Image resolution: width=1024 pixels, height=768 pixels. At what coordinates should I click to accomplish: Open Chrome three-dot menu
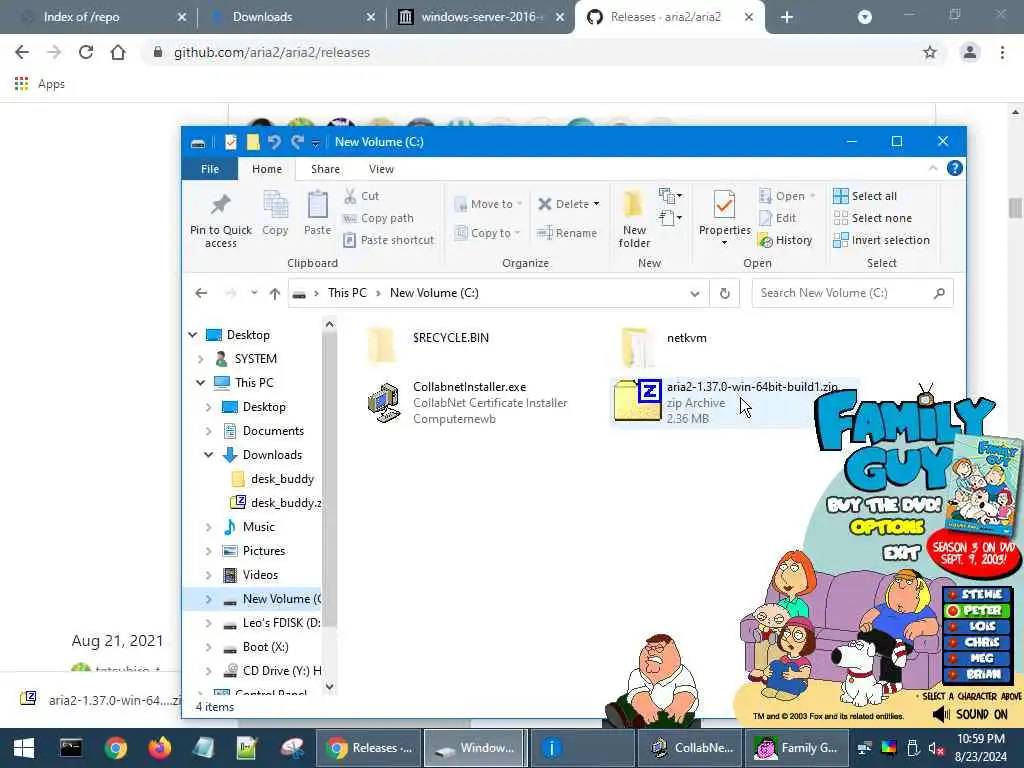pos(1002,52)
